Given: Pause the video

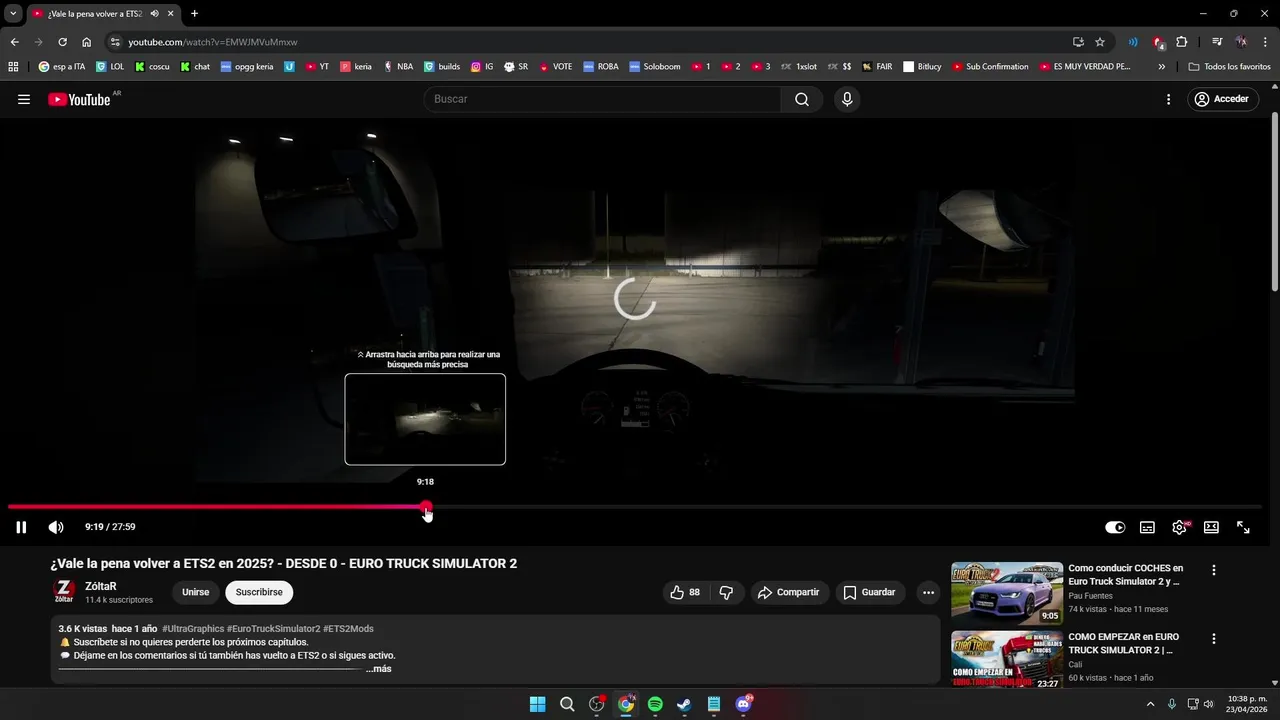Looking at the screenshot, I should point(21,527).
